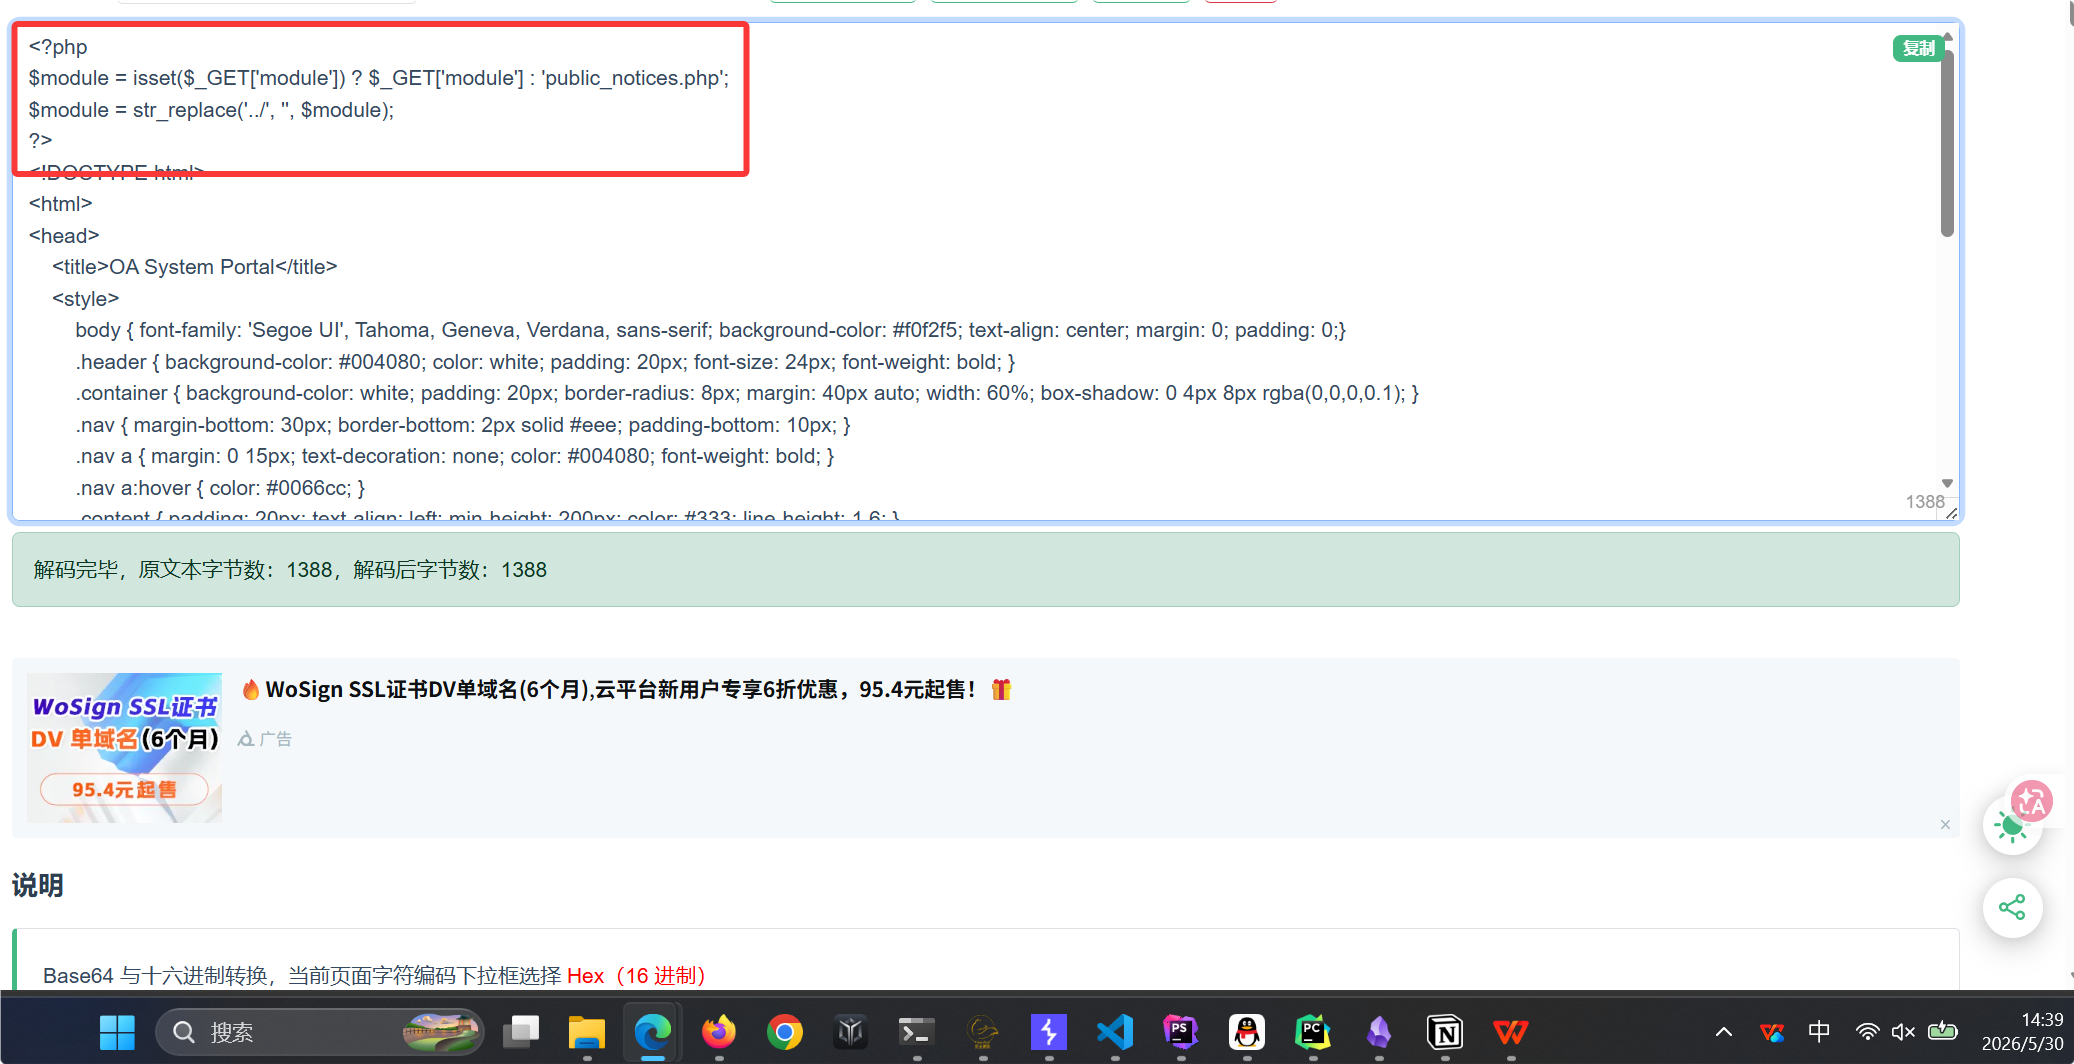Open Visual Studio Code from taskbar
The width and height of the screenshot is (2074, 1064).
tap(1115, 1032)
